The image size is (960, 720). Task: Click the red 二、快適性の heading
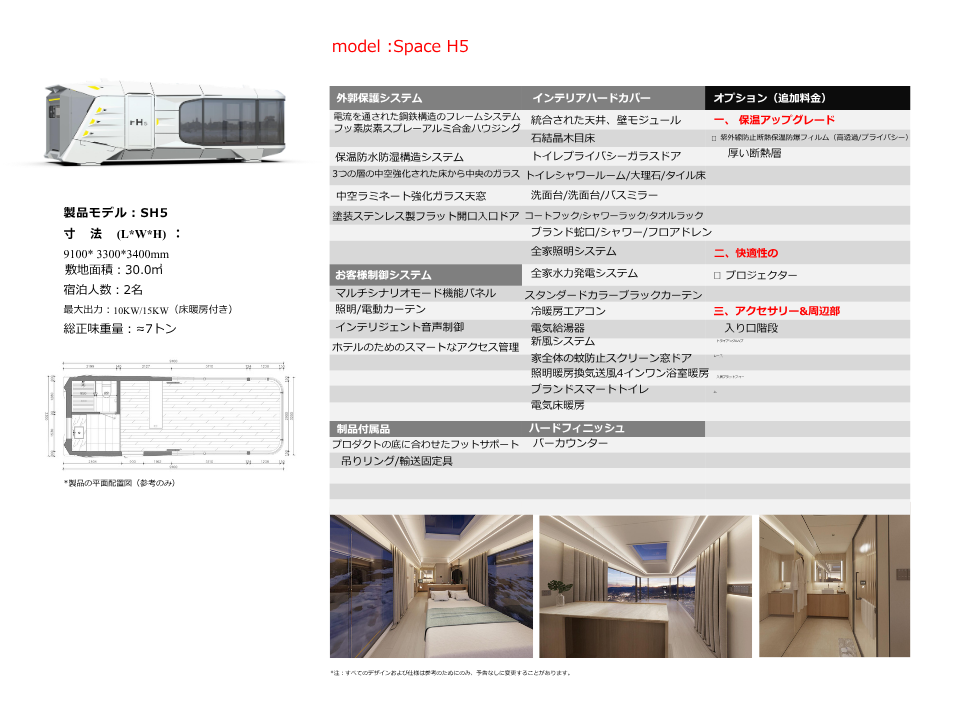click(x=746, y=253)
